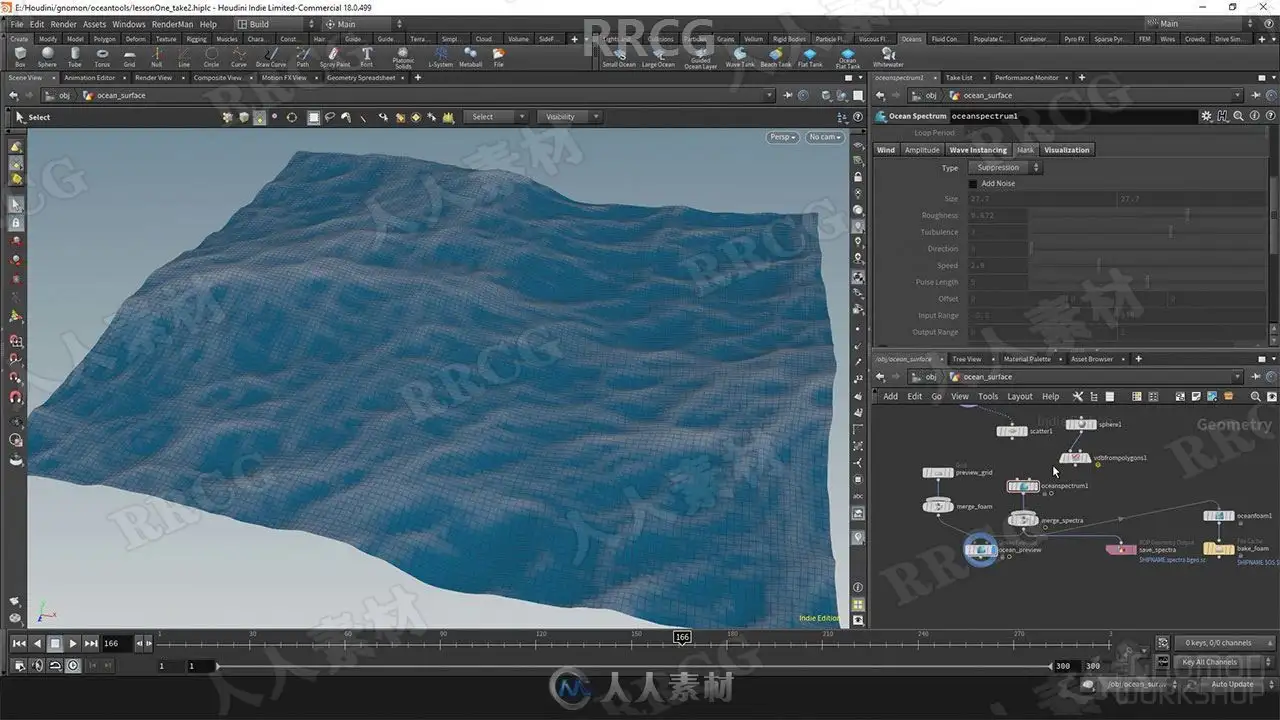The image size is (1280, 720).
Task: Open the parameter pane search icon
Action: pyautogui.click(x=1238, y=116)
